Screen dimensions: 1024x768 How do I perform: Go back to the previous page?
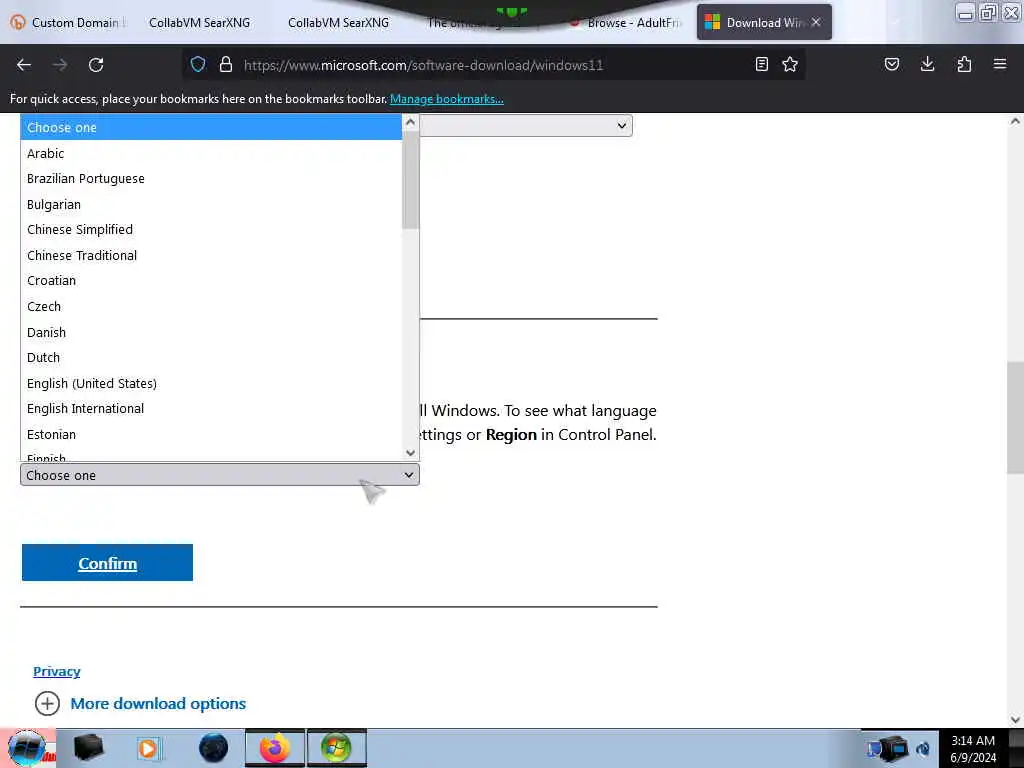pos(24,65)
